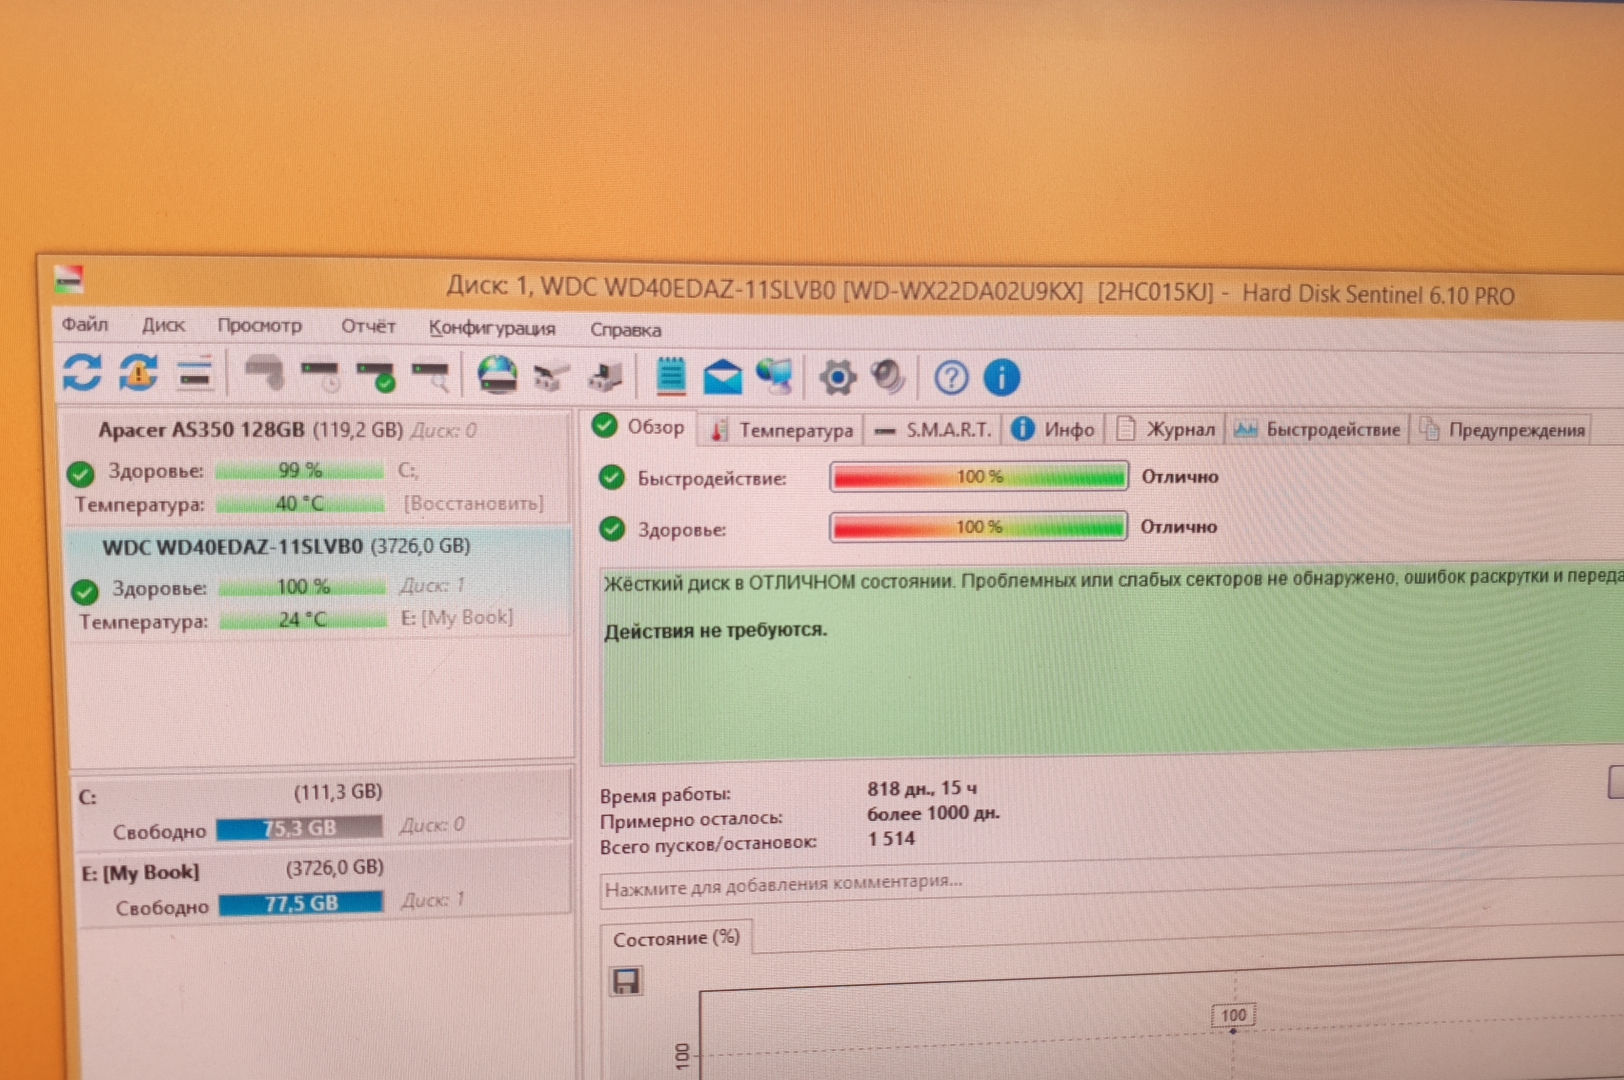Click the 'E: [My Book]' label under WDC disk
Screen dimensions: 1624x1080
tap(457, 618)
